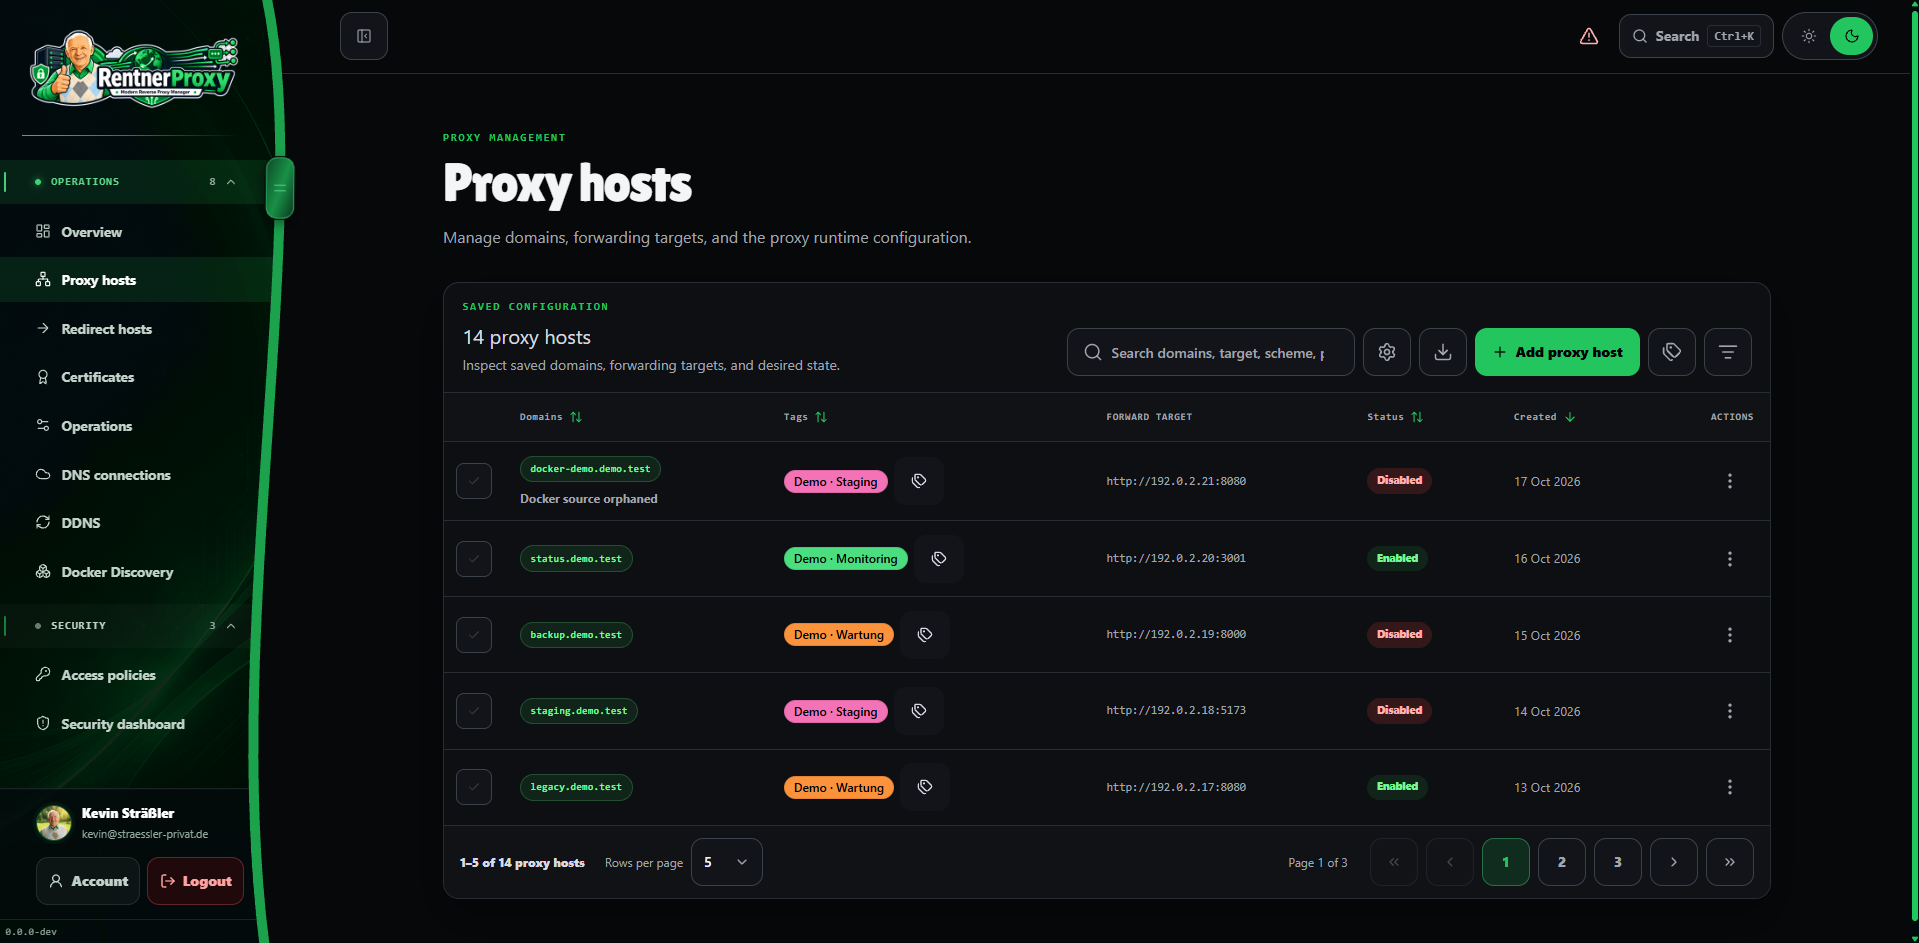
Task: Go to page 2 of results
Action: [x=1562, y=862]
